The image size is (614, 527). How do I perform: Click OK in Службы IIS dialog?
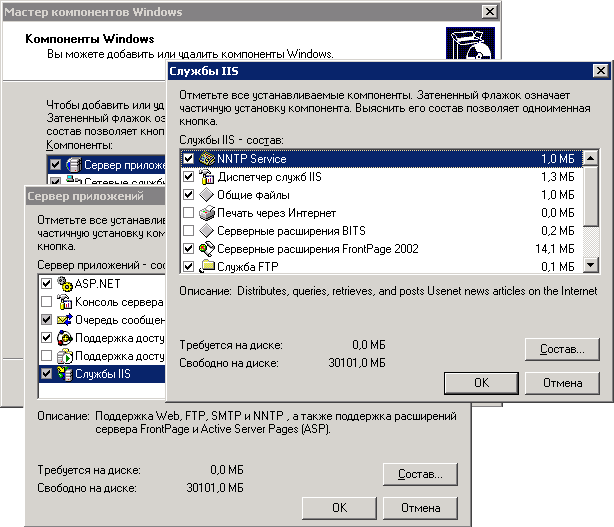(481, 383)
